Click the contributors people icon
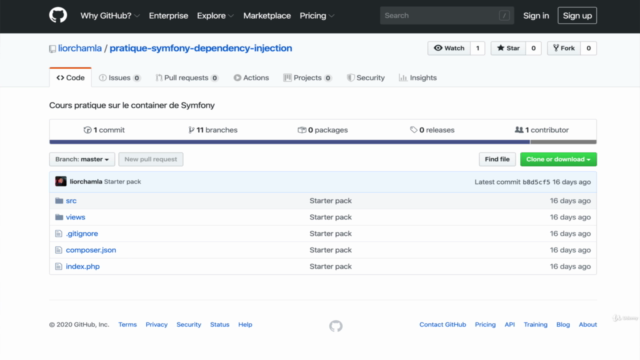 (x=519, y=130)
